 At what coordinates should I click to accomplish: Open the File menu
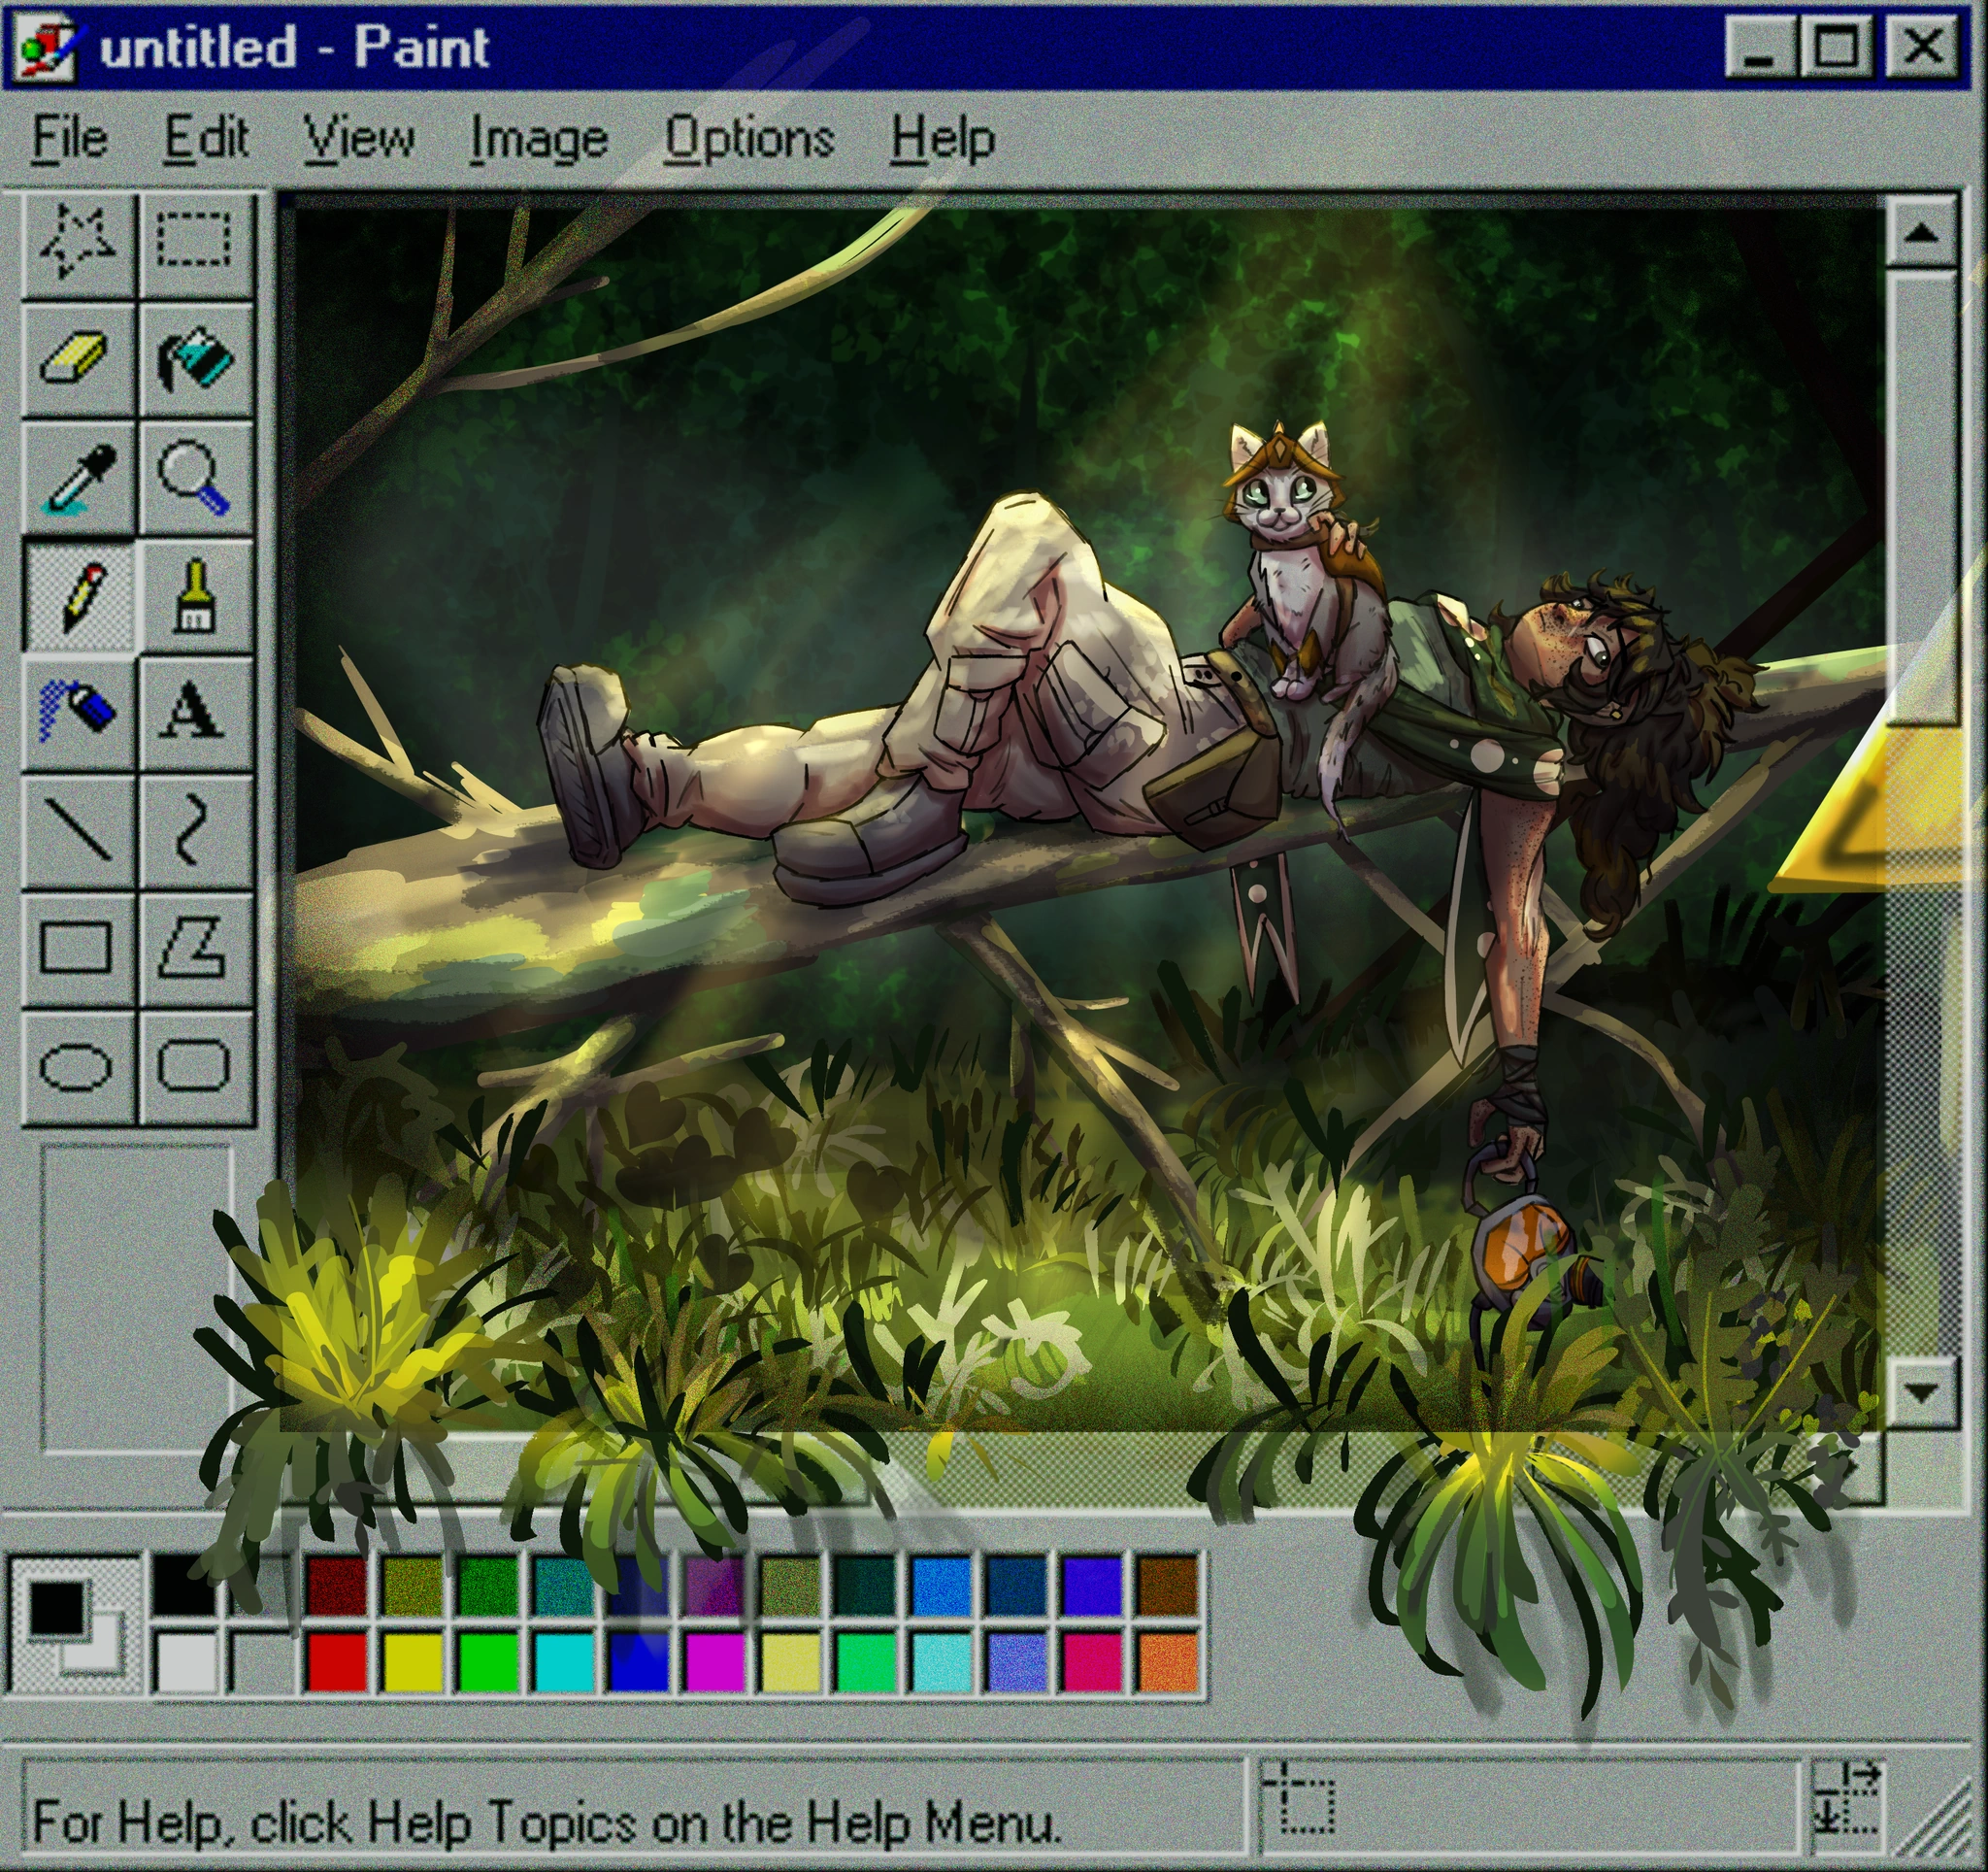(70, 138)
